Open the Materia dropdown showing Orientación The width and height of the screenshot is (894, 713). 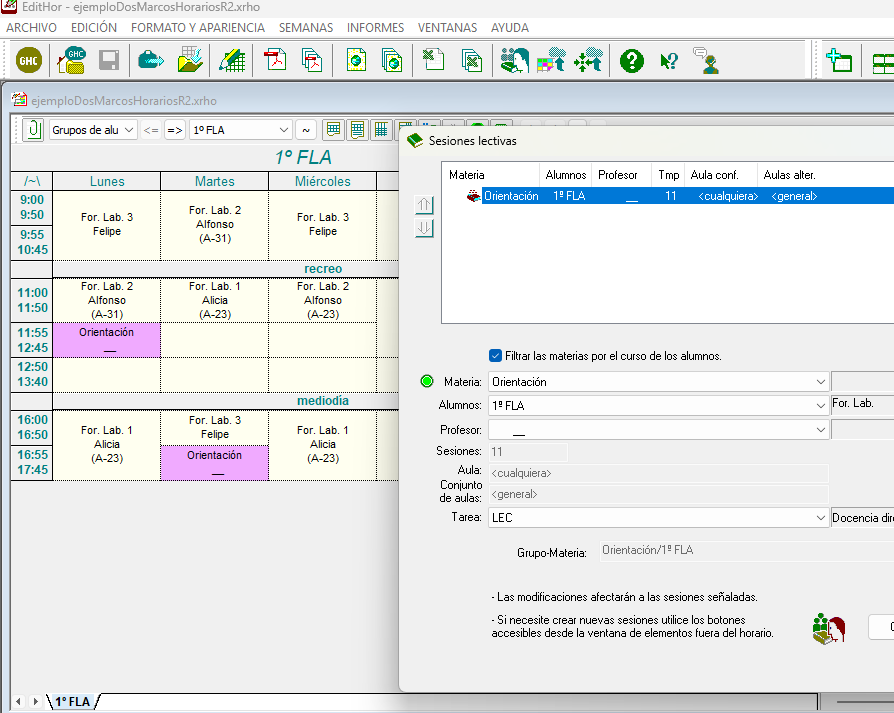coord(659,382)
